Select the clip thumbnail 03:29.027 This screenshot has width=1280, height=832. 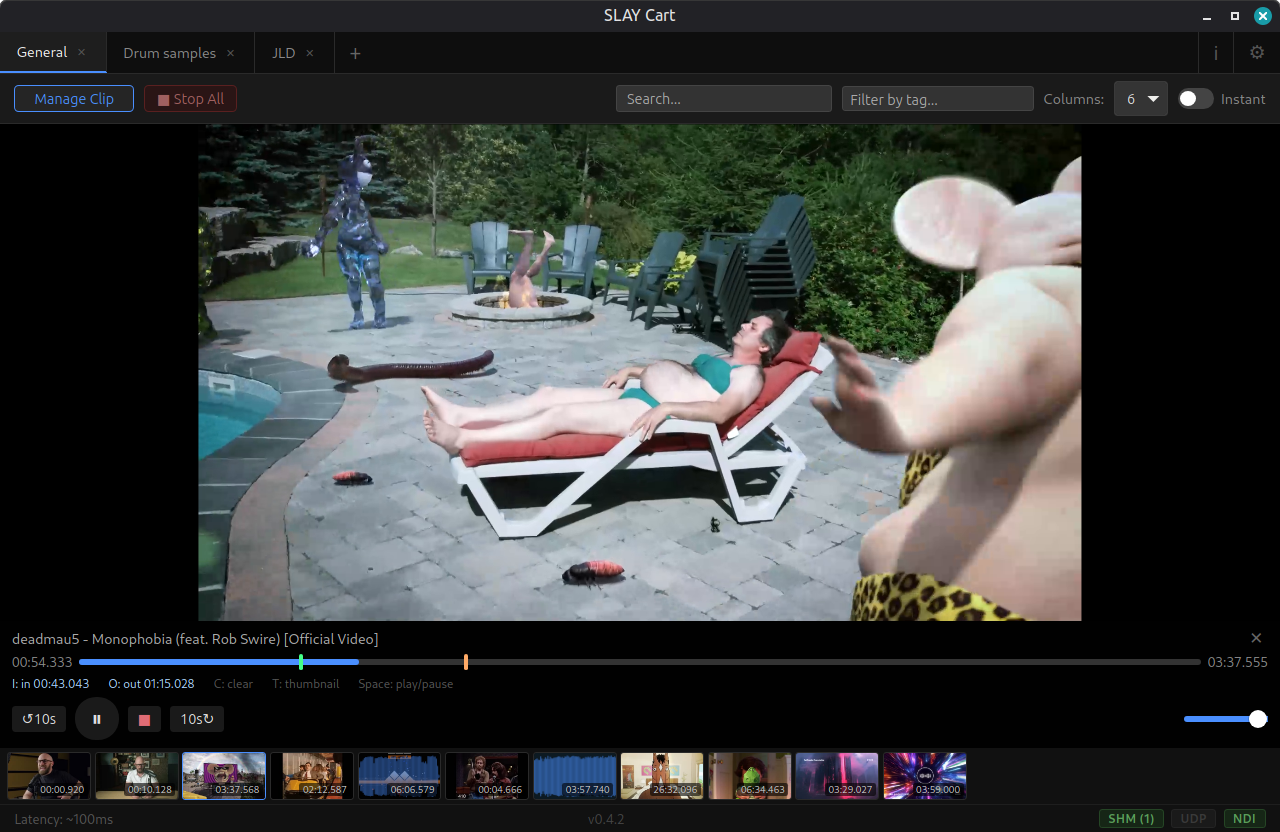click(837, 776)
